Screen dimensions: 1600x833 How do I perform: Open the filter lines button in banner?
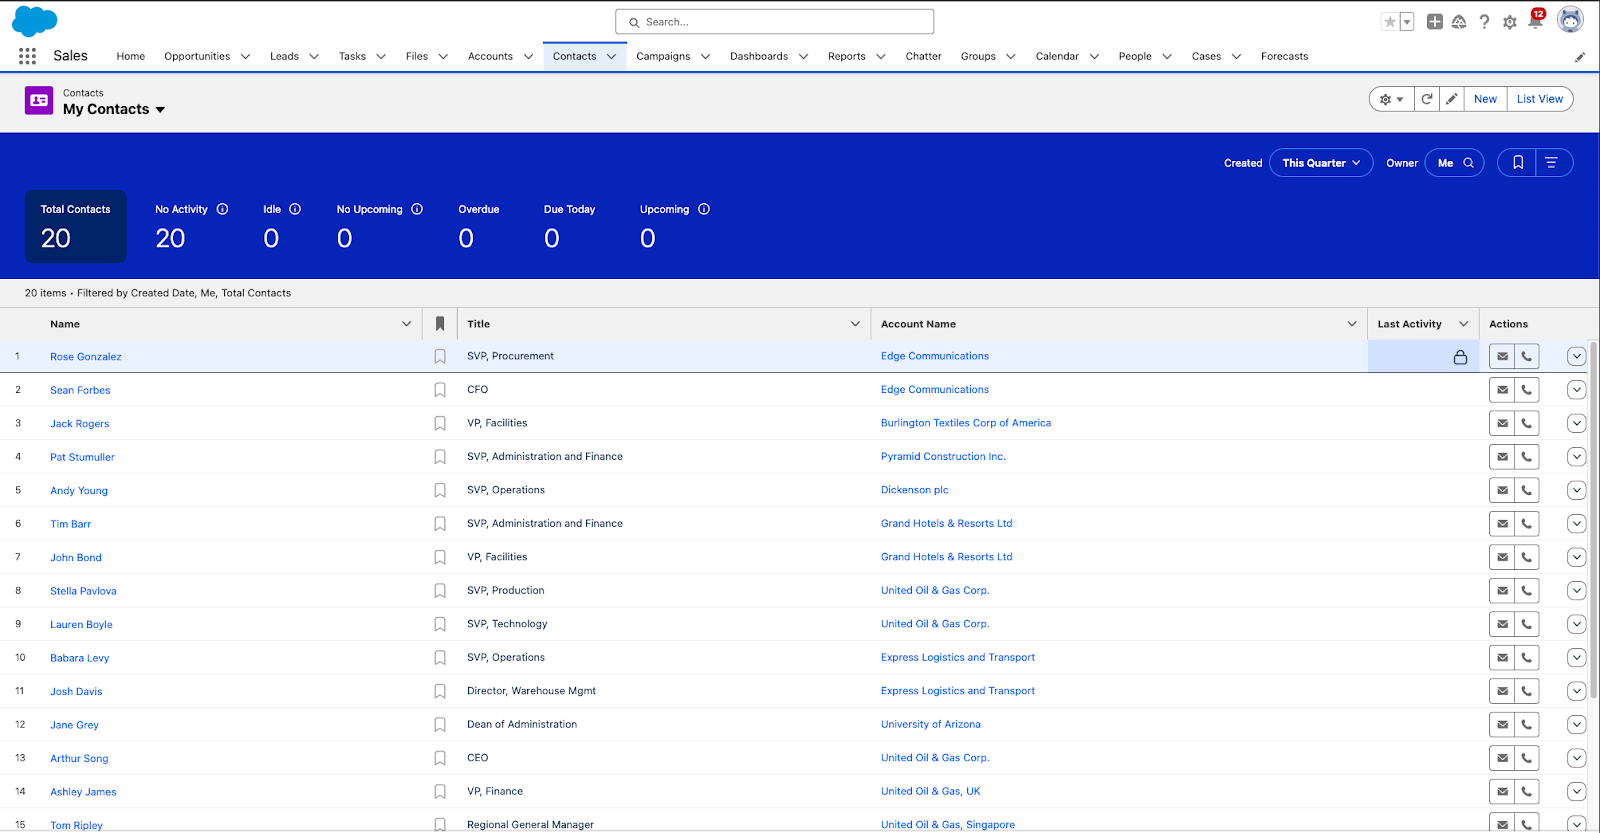[1552, 163]
